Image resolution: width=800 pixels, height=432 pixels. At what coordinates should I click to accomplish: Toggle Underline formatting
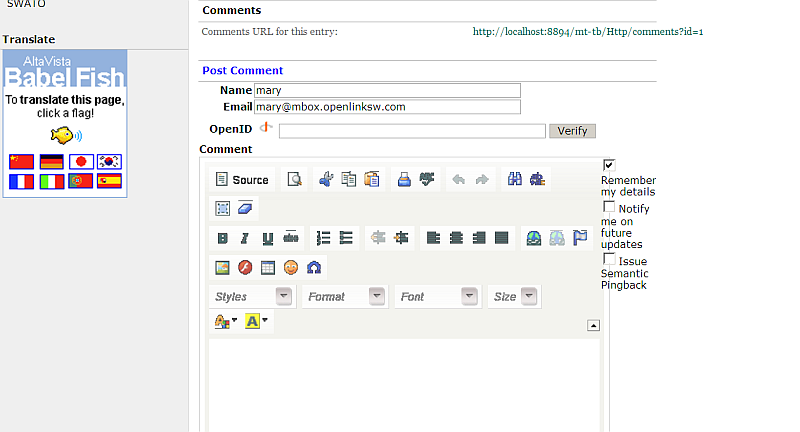pos(268,238)
